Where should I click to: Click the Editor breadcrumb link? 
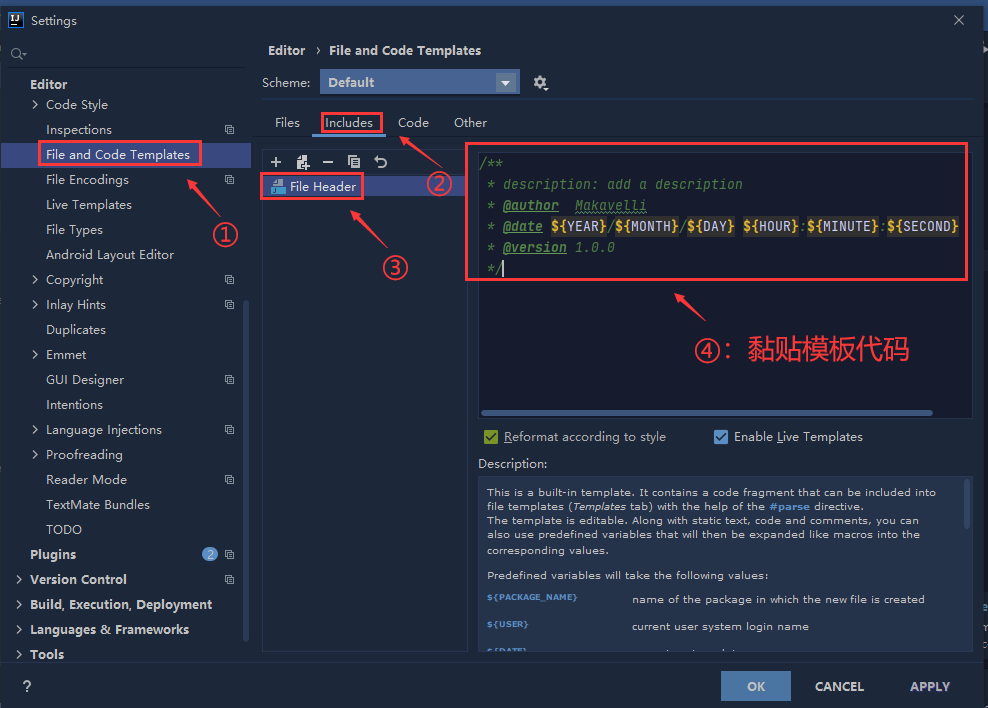287,50
